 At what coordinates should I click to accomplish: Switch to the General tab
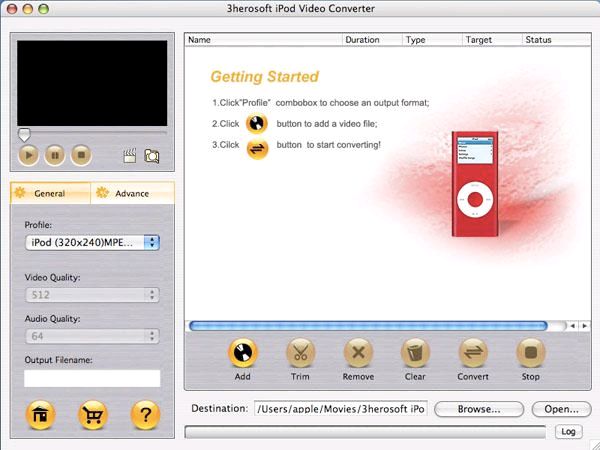(x=50, y=193)
